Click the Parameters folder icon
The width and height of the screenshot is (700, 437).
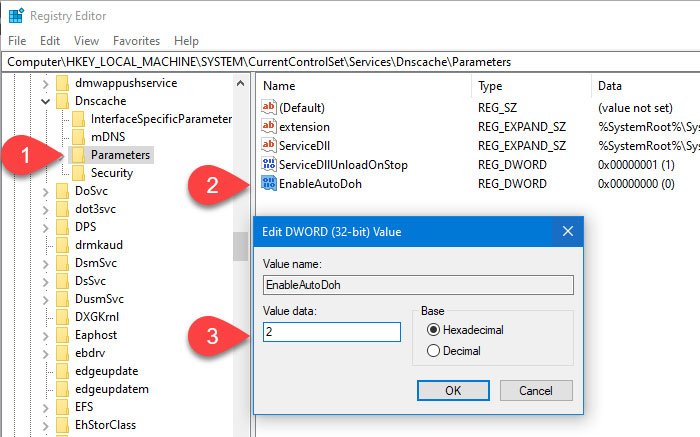tap(78, 155)
